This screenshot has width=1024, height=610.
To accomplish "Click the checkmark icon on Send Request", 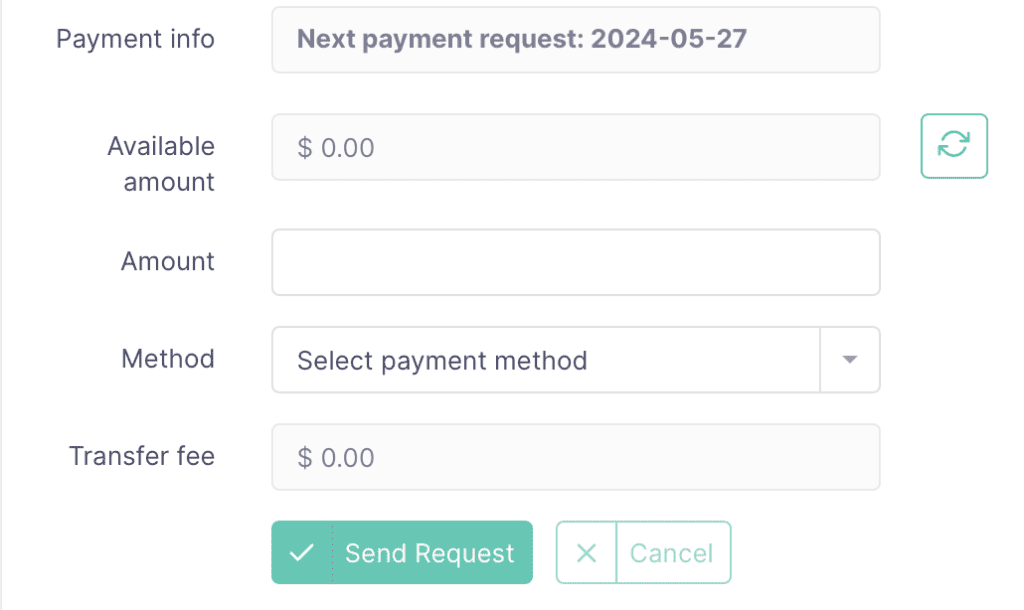I will coord(302,553).
